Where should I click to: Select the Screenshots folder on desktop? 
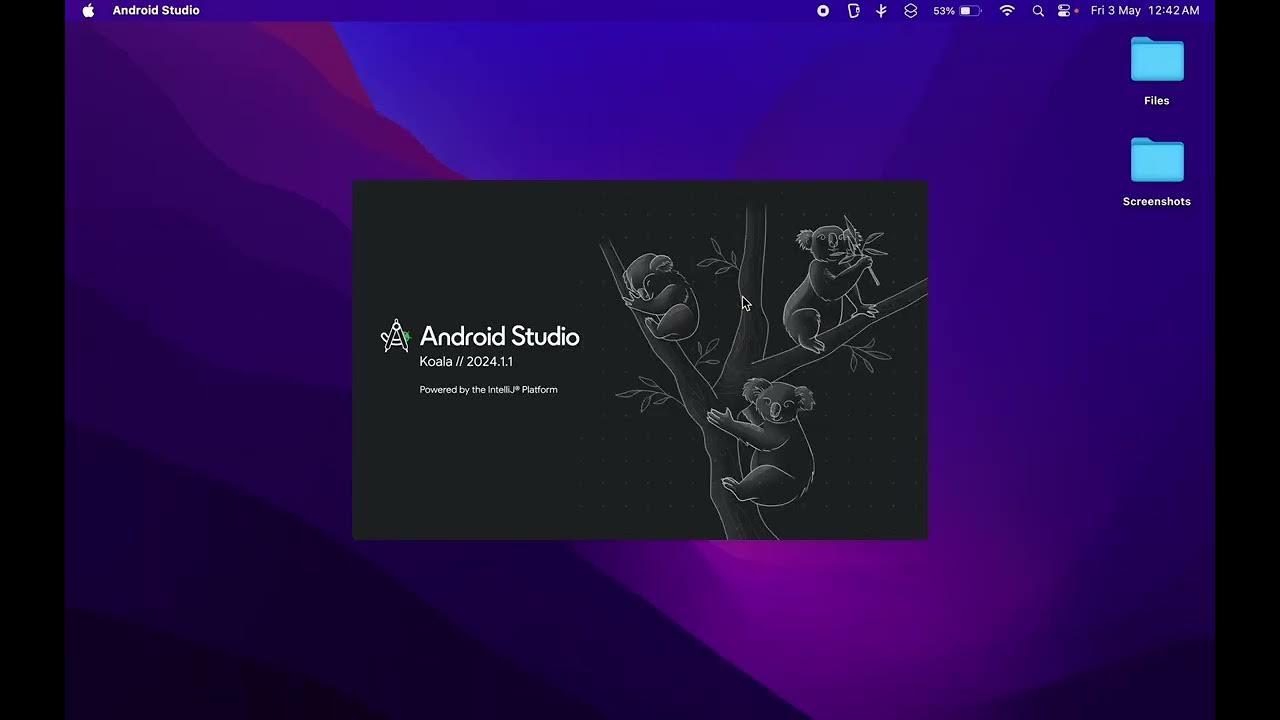(1157, 171)
